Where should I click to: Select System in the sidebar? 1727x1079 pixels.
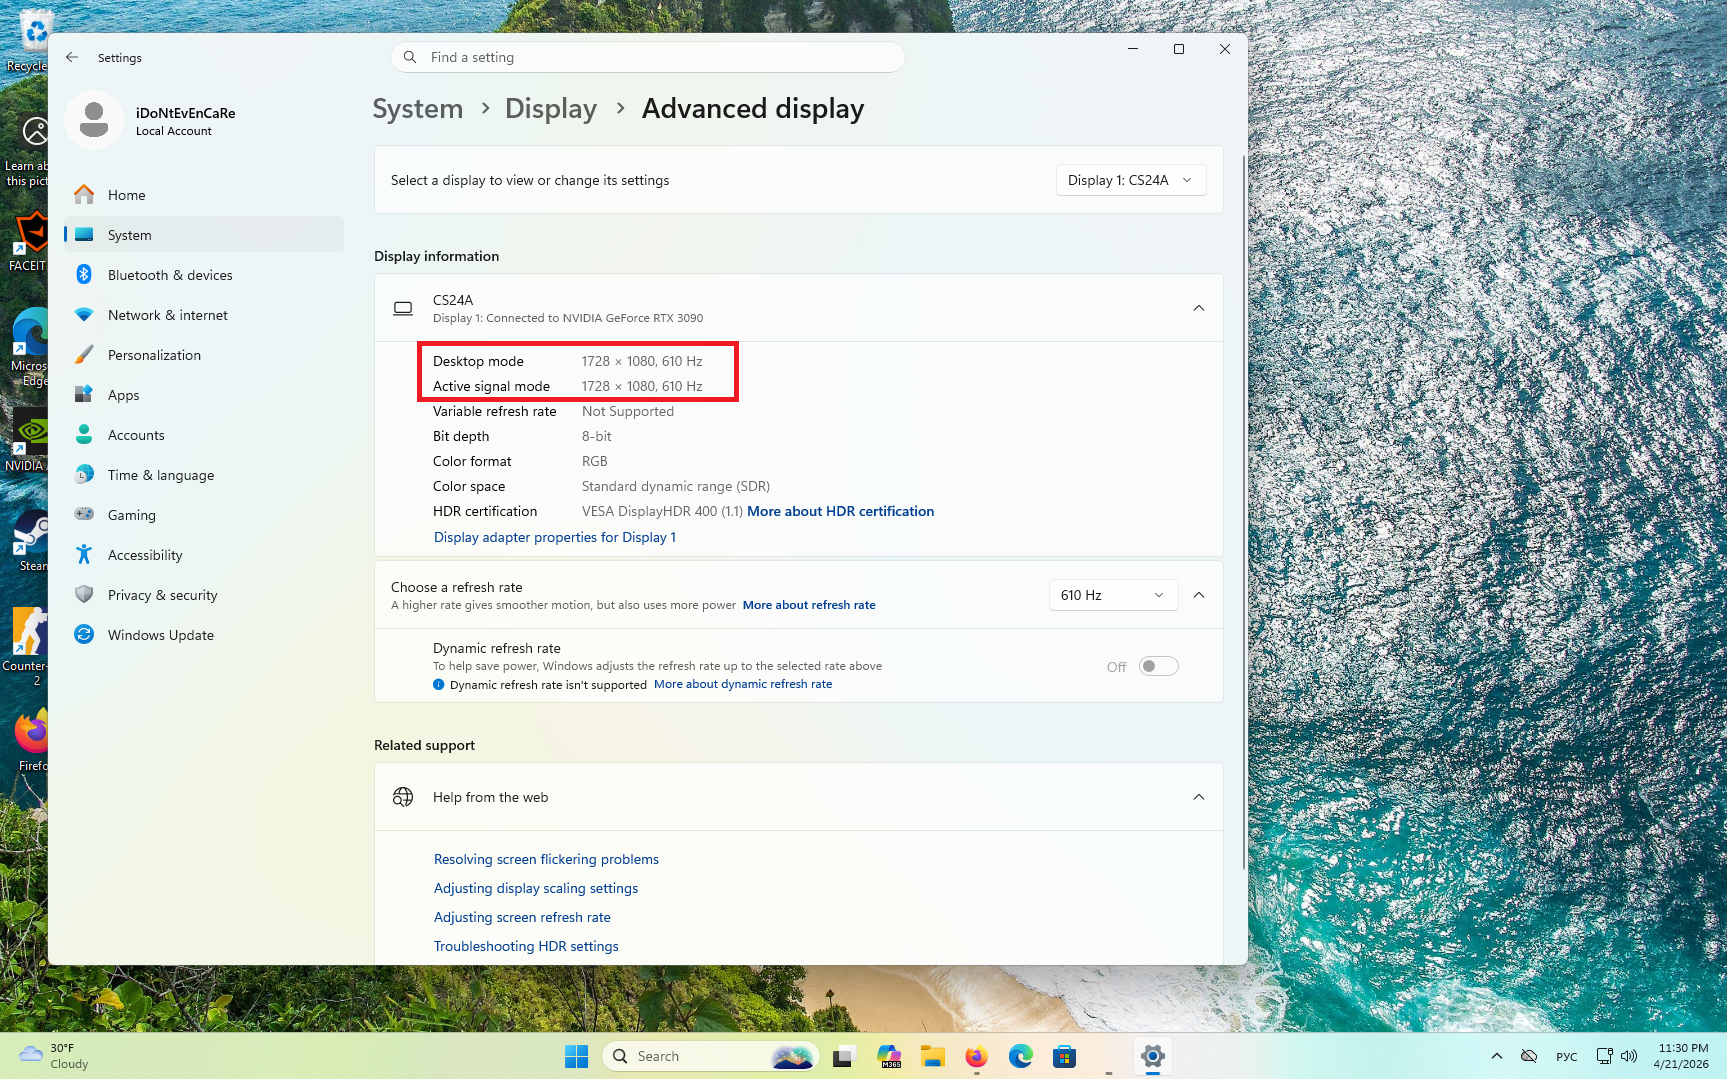click(204, 234)
